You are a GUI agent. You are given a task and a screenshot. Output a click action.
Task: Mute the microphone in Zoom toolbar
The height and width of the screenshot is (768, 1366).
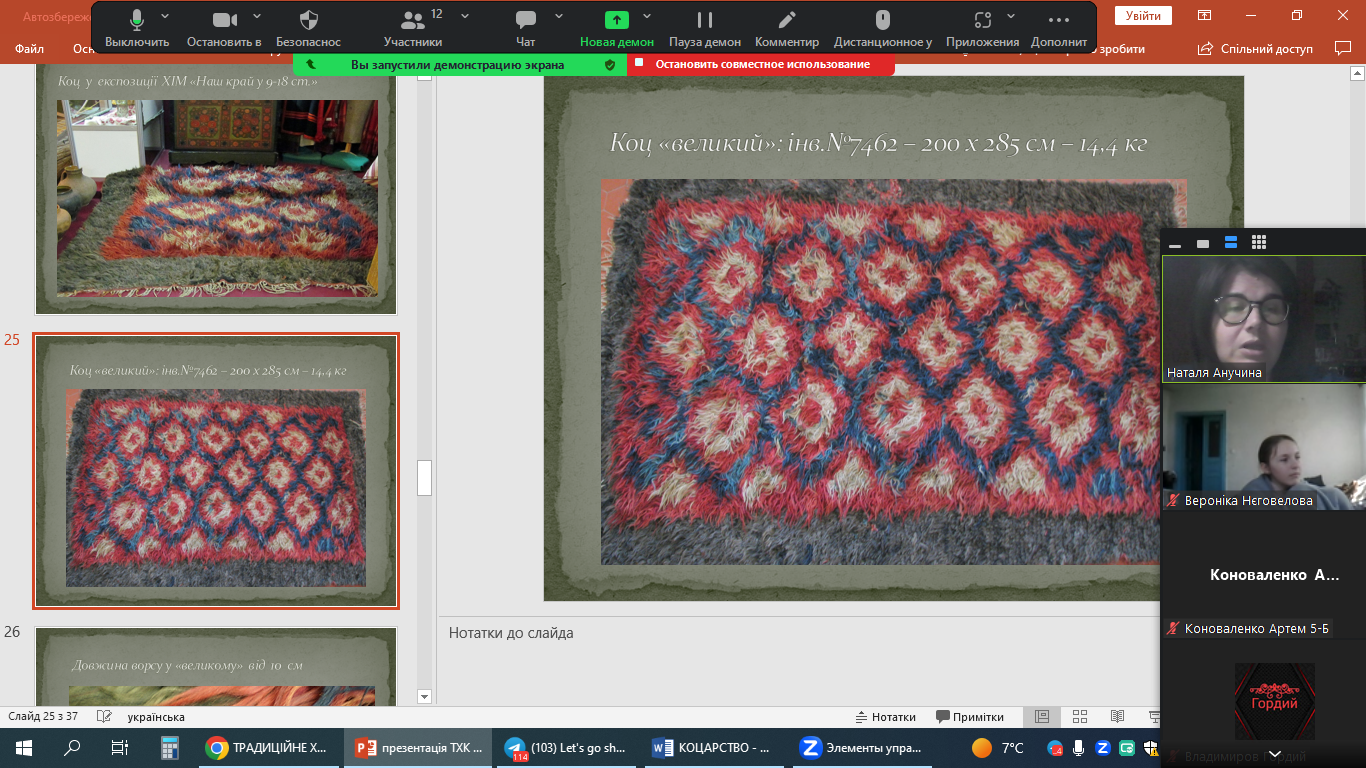coord(137,27)
